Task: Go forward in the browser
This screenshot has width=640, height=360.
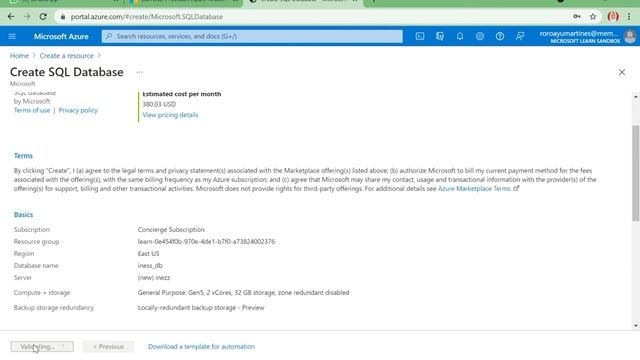Action: click(x=27, y=17)
